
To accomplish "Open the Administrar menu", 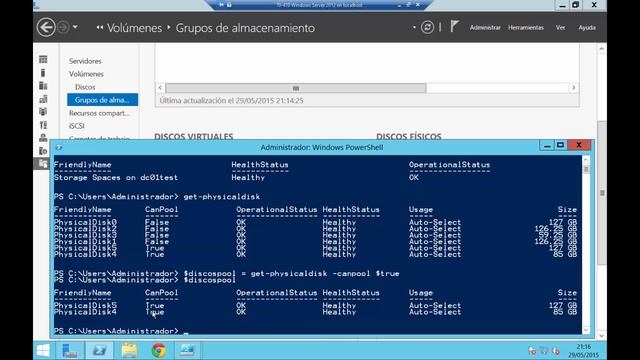I will 485,27.
